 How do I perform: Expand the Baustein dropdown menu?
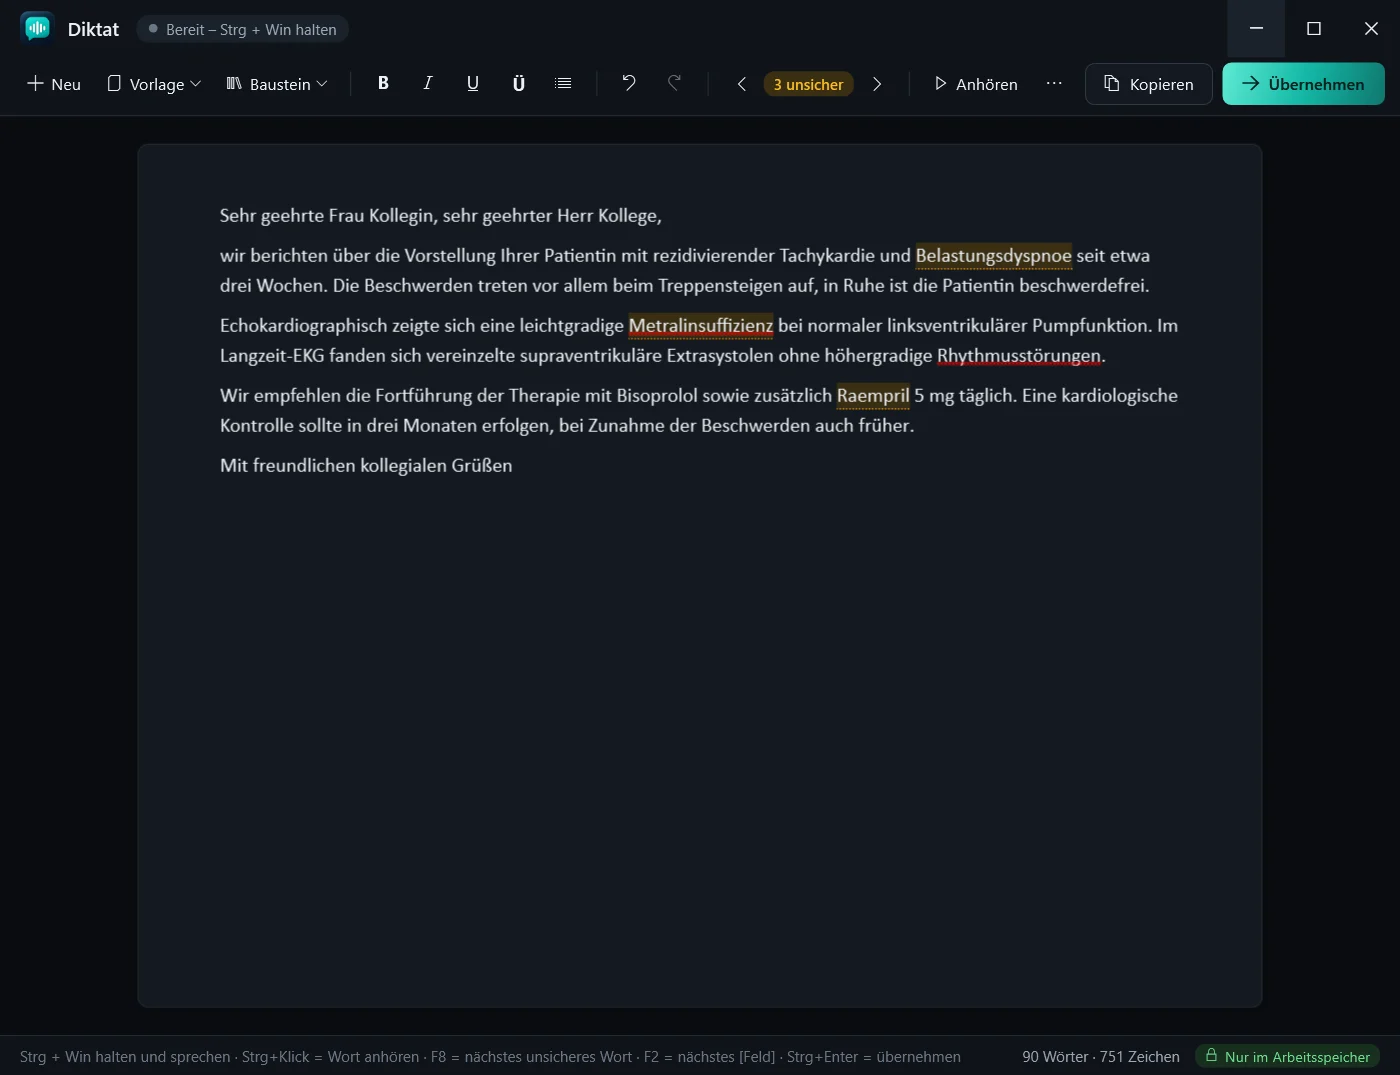(x=277, y=84)
